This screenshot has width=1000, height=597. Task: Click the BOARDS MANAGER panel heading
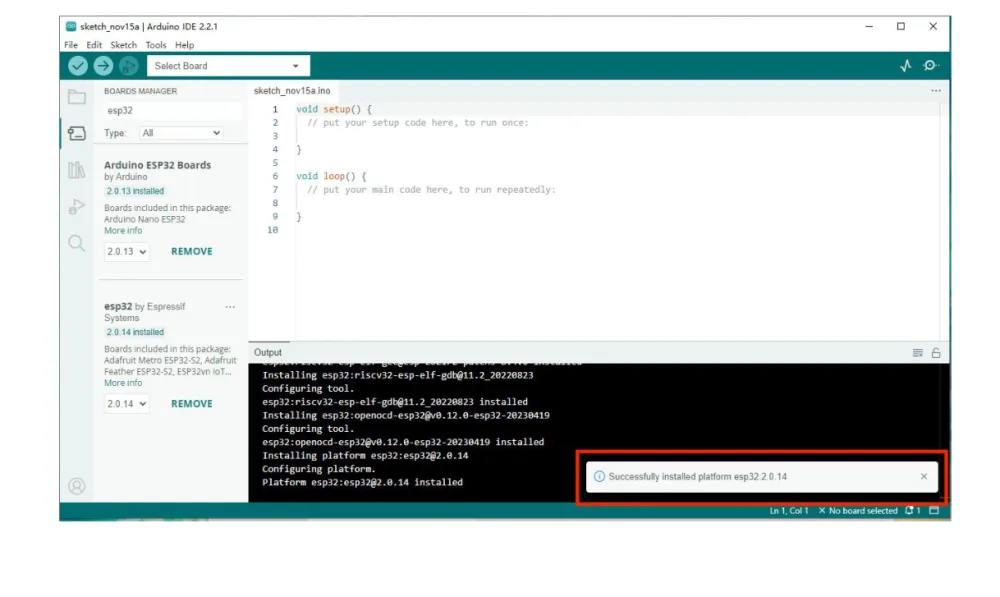140,91
